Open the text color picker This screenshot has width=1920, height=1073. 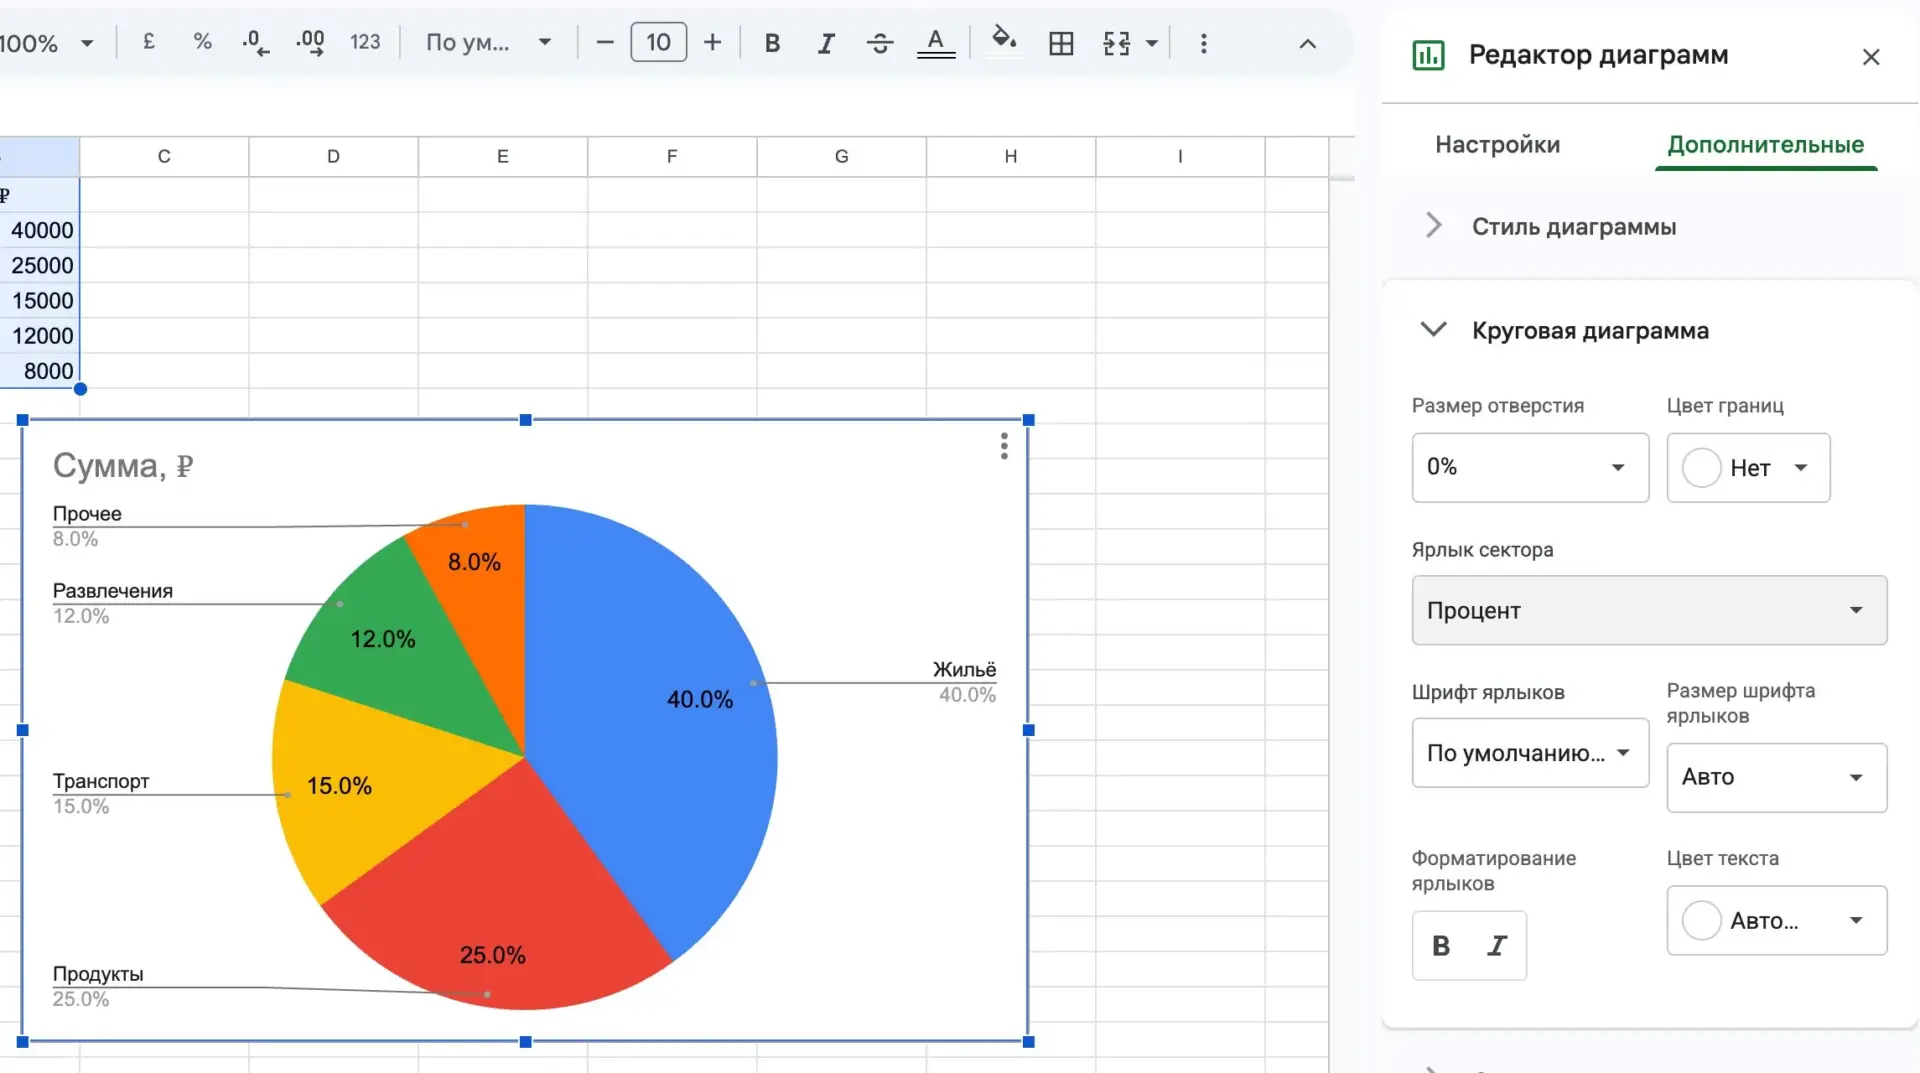[x=936, y=43]
